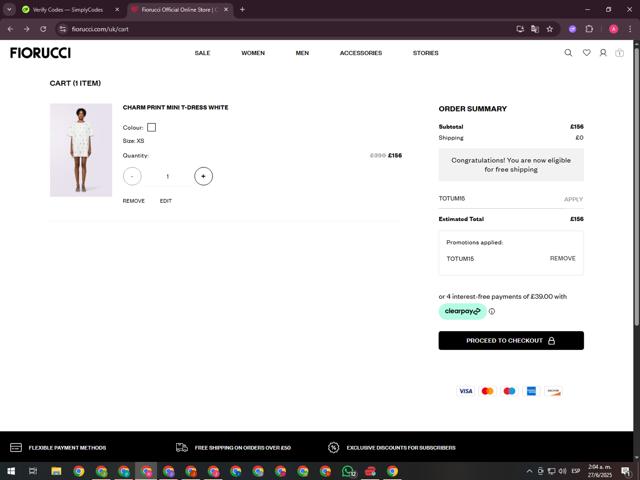Expand the tab search dropdown arrow
The width and height of the screenshot is (640, 480).
coord(9,9)
